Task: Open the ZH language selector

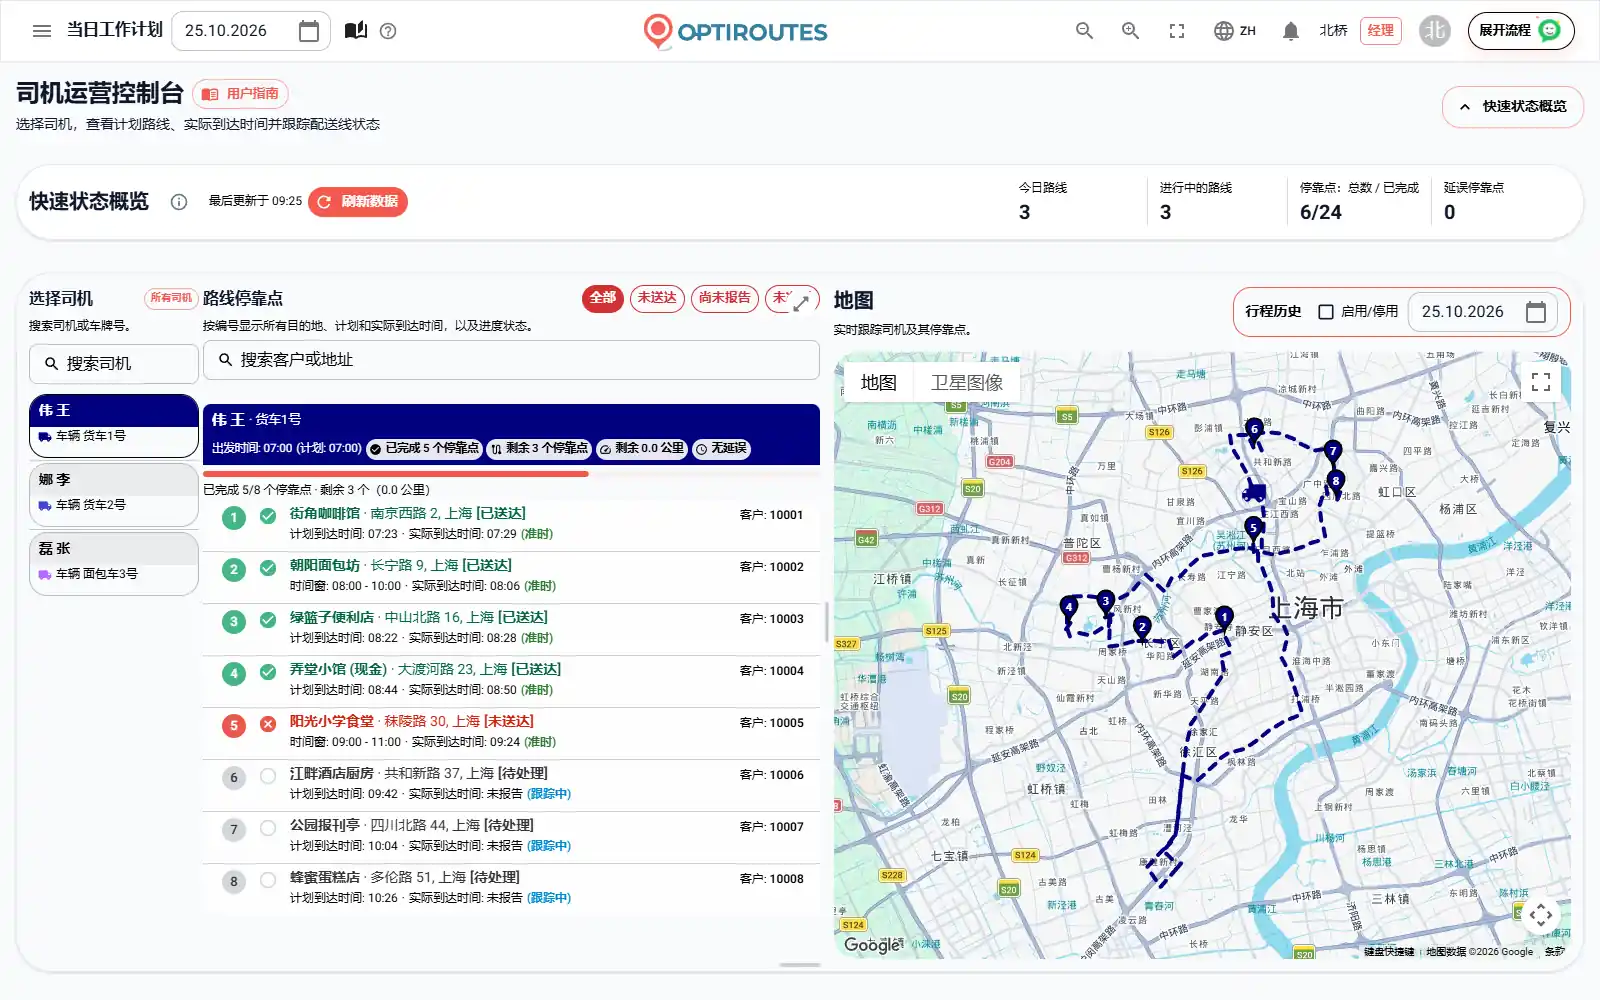Action: [1235, 31]
